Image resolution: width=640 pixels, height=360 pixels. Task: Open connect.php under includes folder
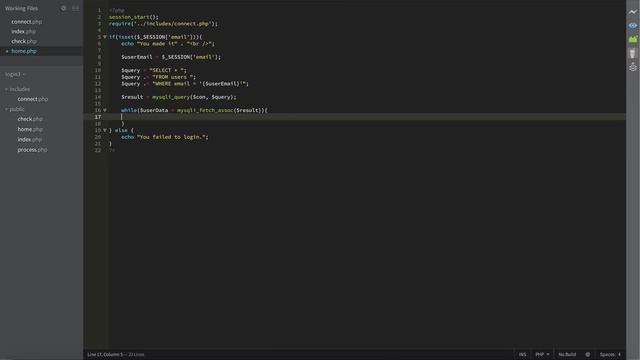coord(33,99)
